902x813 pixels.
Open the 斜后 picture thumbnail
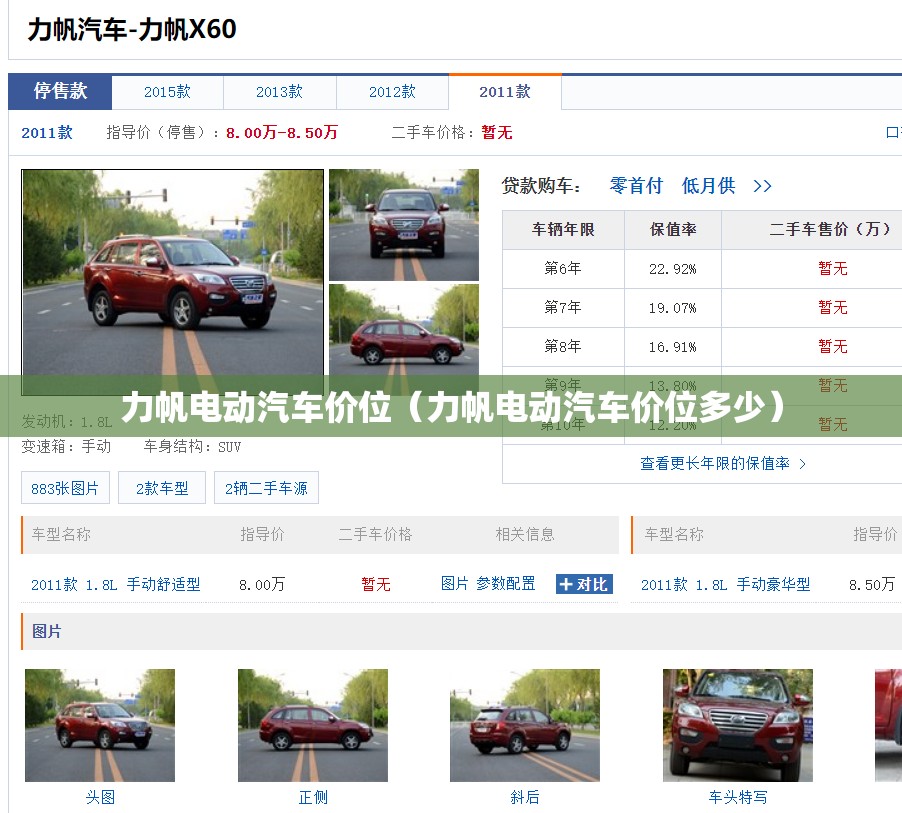525,725
